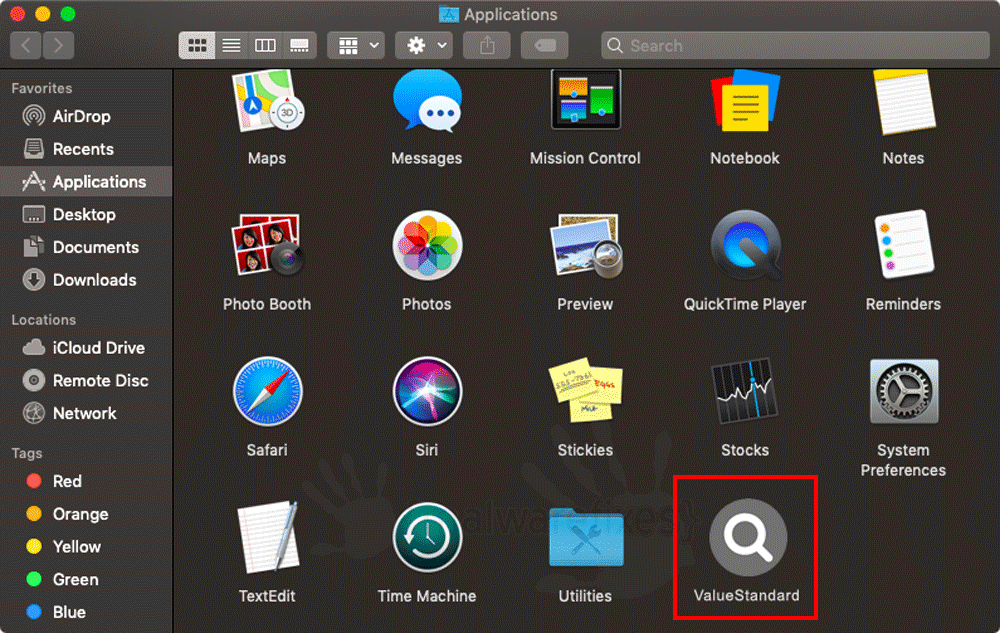This screenshot has height=633, width=1000.
Task: Click the Edit Tags toolbar button
Action: click(544, 45)
